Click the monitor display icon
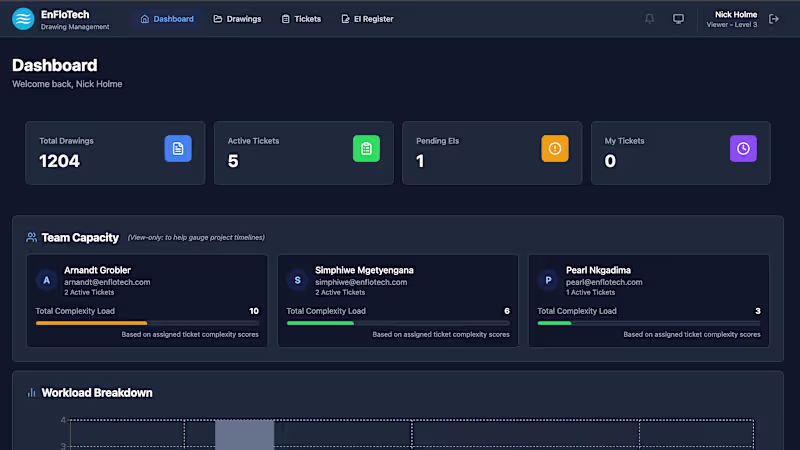 click(678, 19)
